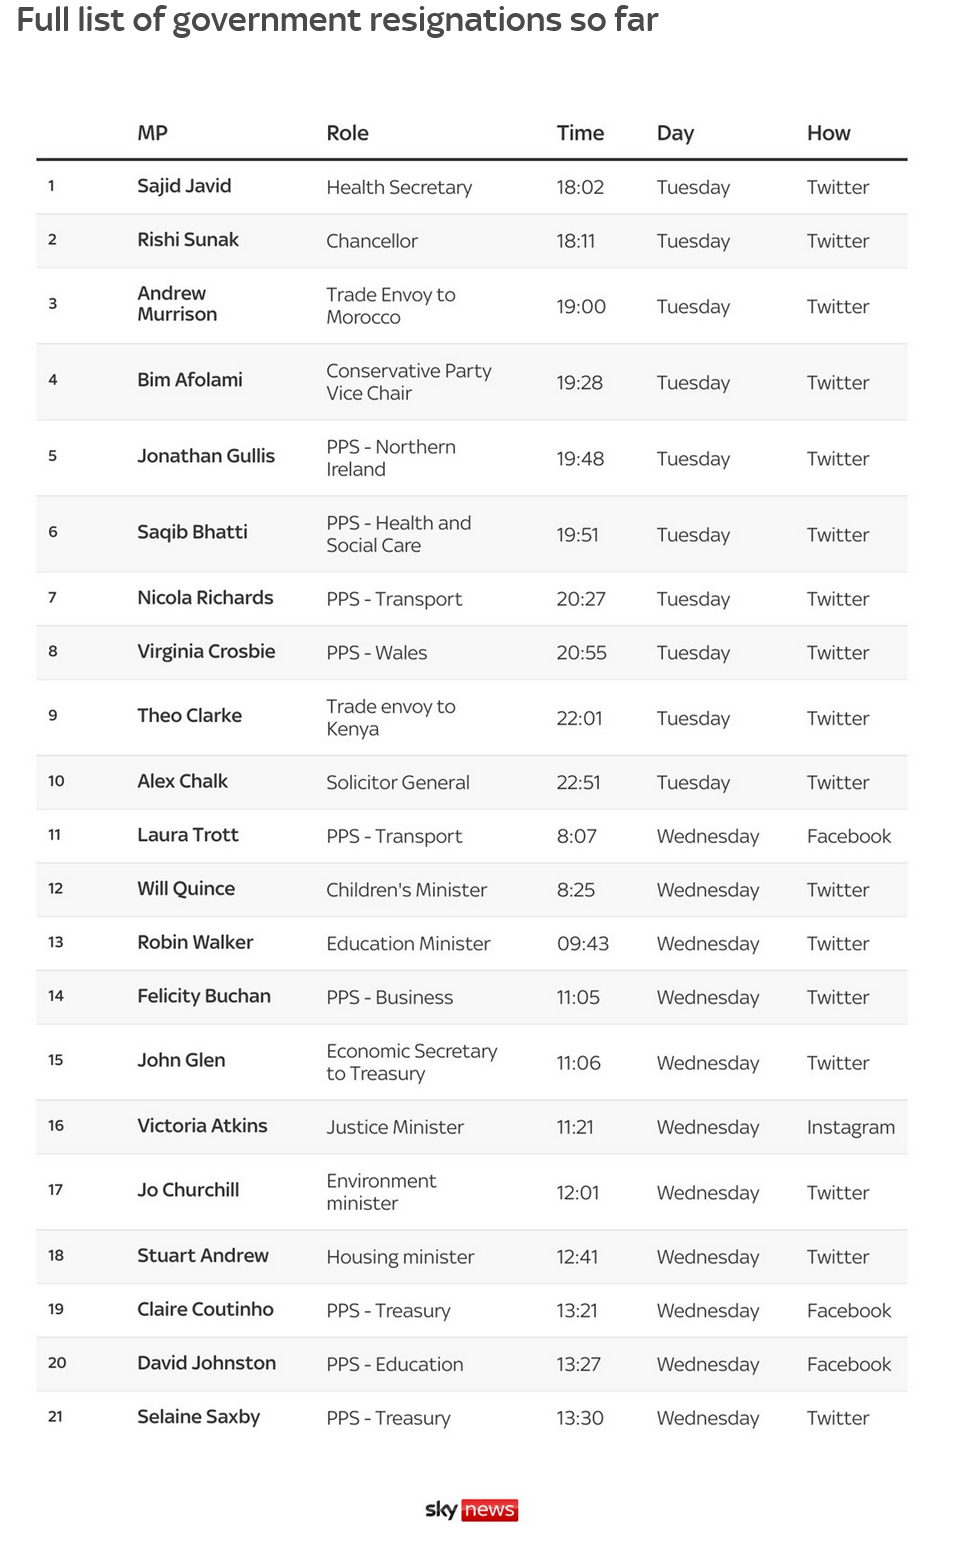Click the MP column header
961x1546 pixels.
pos(152,133)
